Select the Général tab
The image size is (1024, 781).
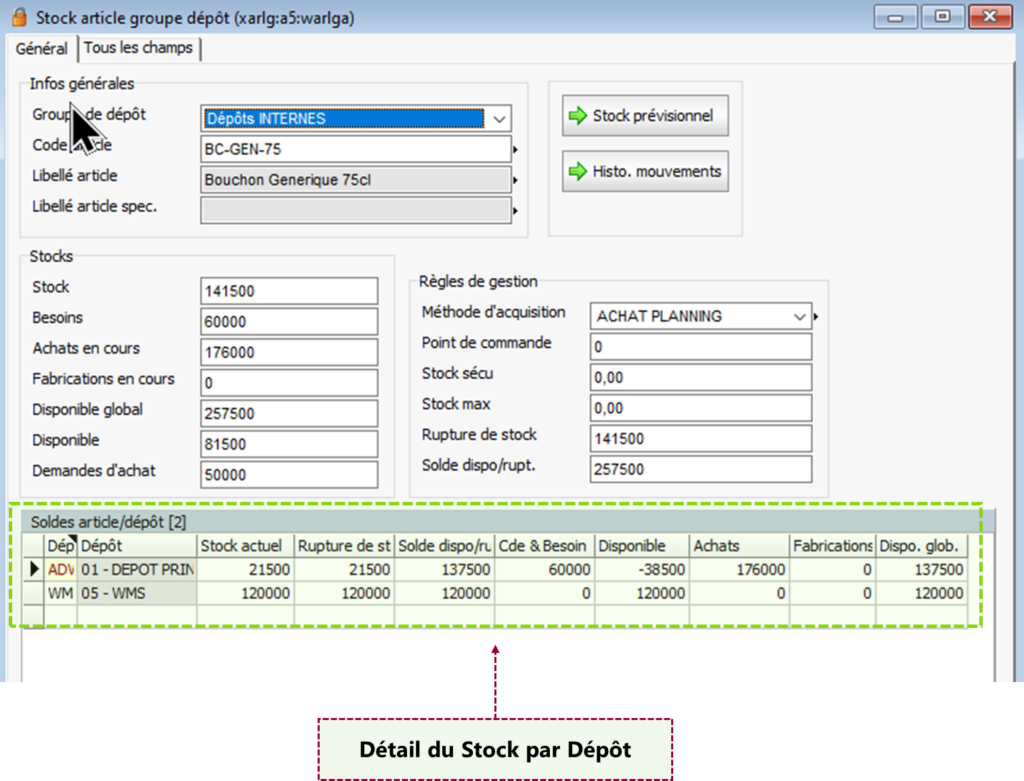click(41, 48)
